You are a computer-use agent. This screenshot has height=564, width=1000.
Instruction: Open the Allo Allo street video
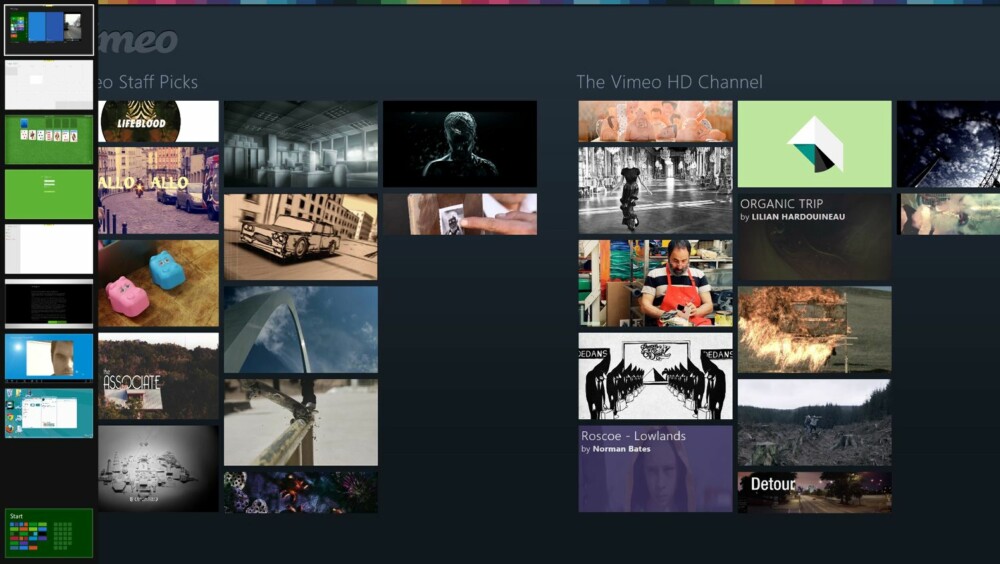click(x=159, y=190)
